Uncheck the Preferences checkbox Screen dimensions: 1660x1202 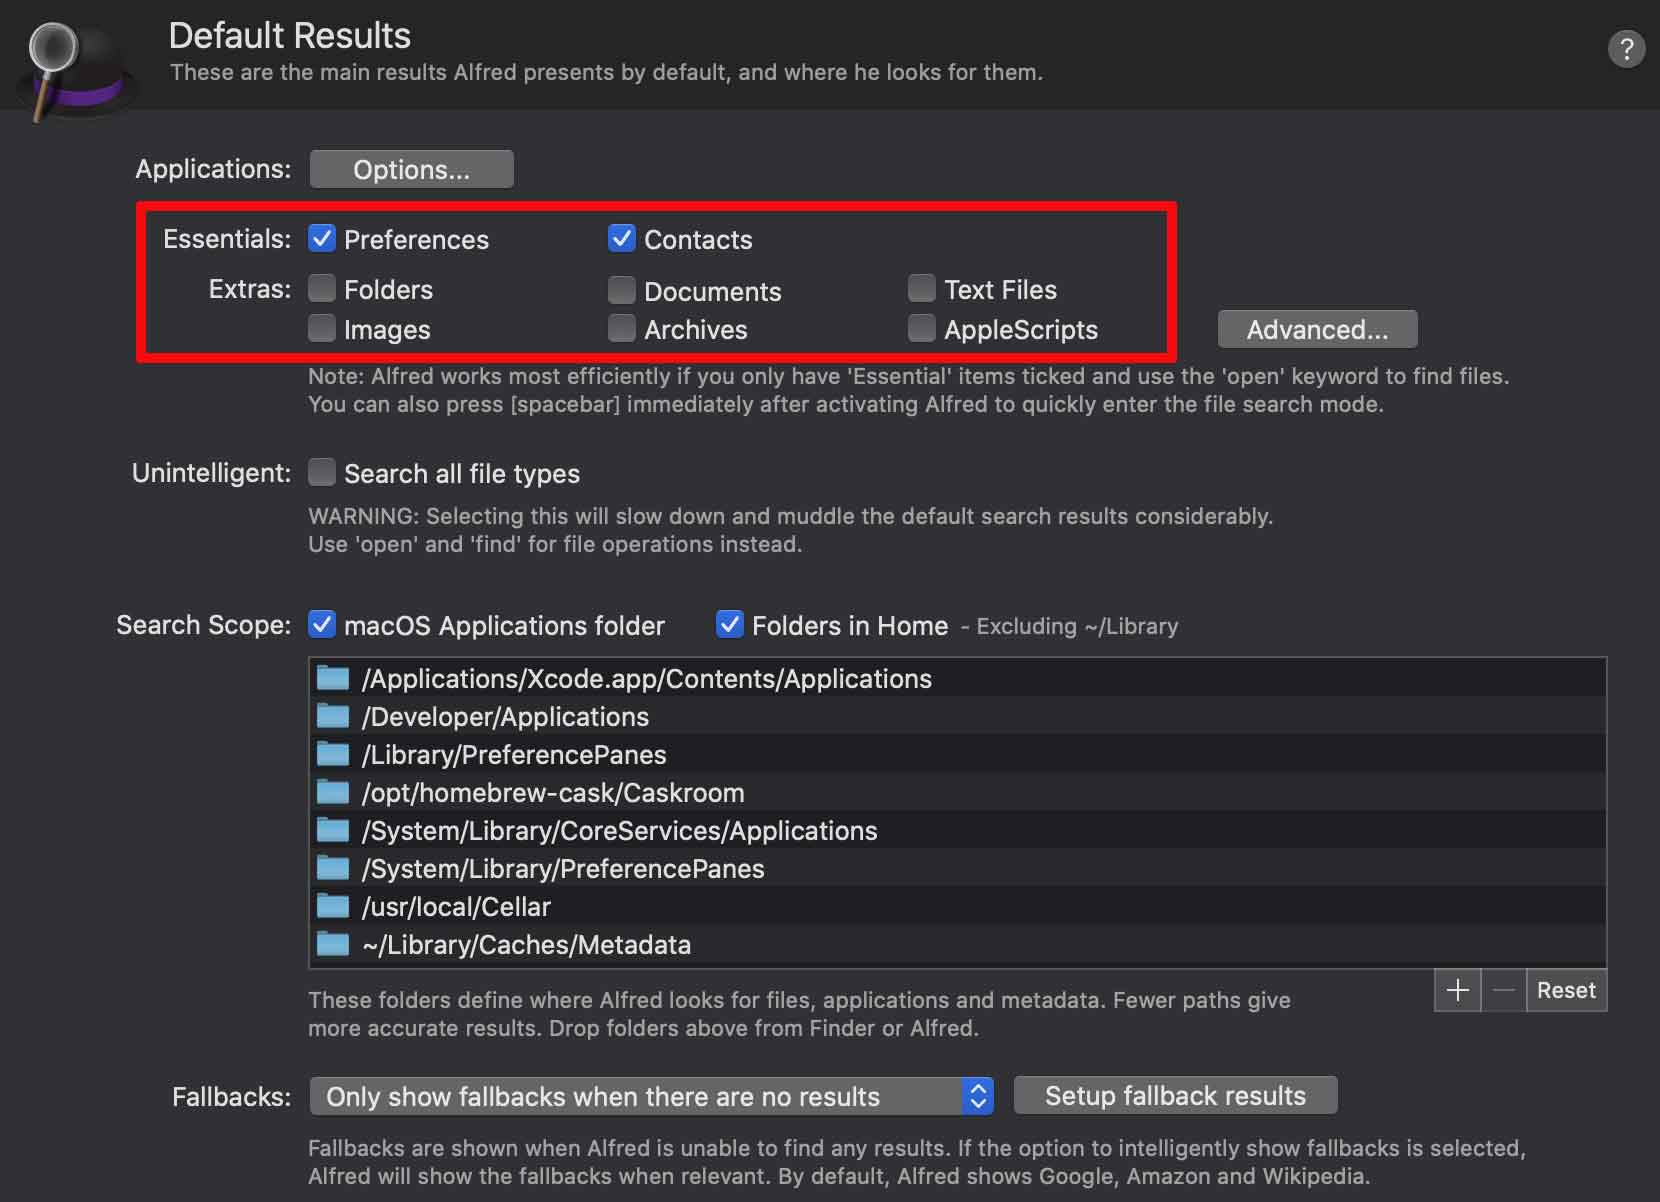point(322,238)
